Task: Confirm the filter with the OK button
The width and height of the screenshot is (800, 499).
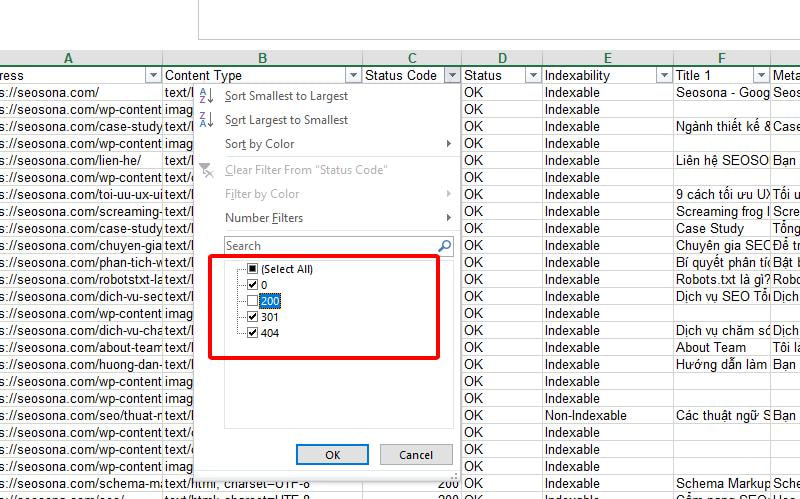Action: pyautogui.click(x=332, y=455)
